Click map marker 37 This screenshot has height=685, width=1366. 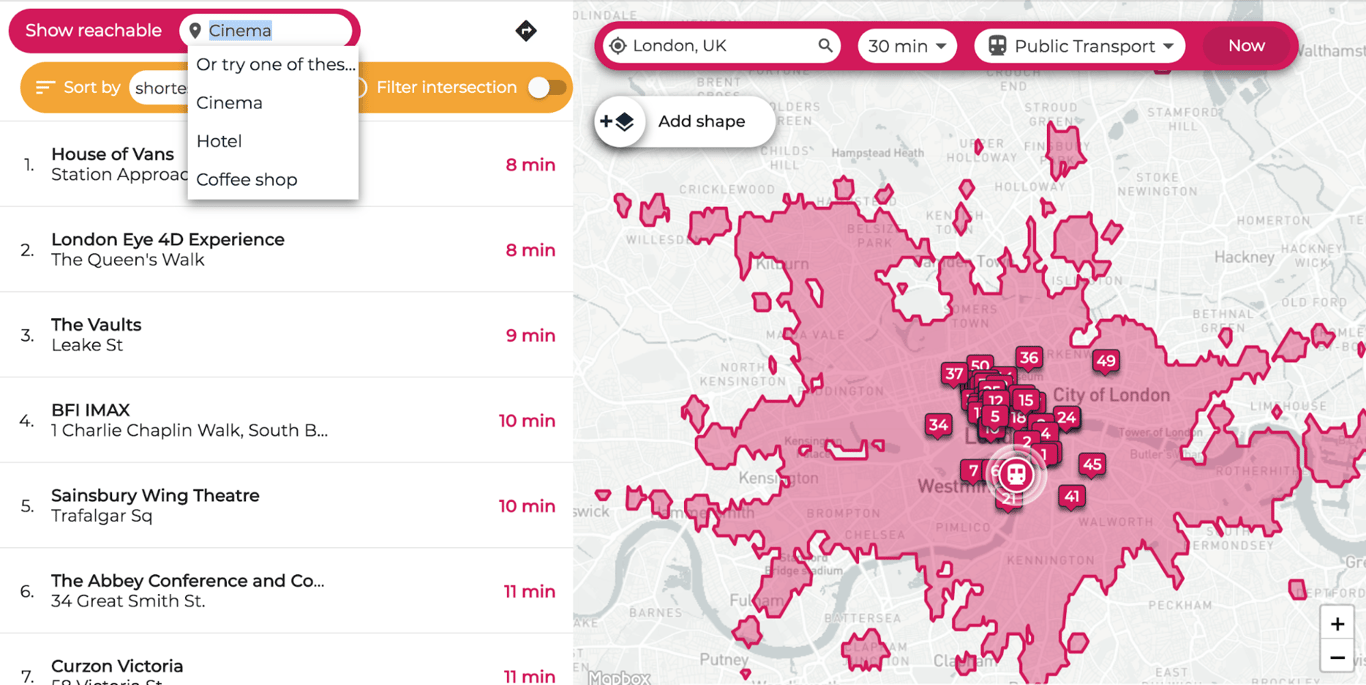pyautogui.click(x=954, y=374)
